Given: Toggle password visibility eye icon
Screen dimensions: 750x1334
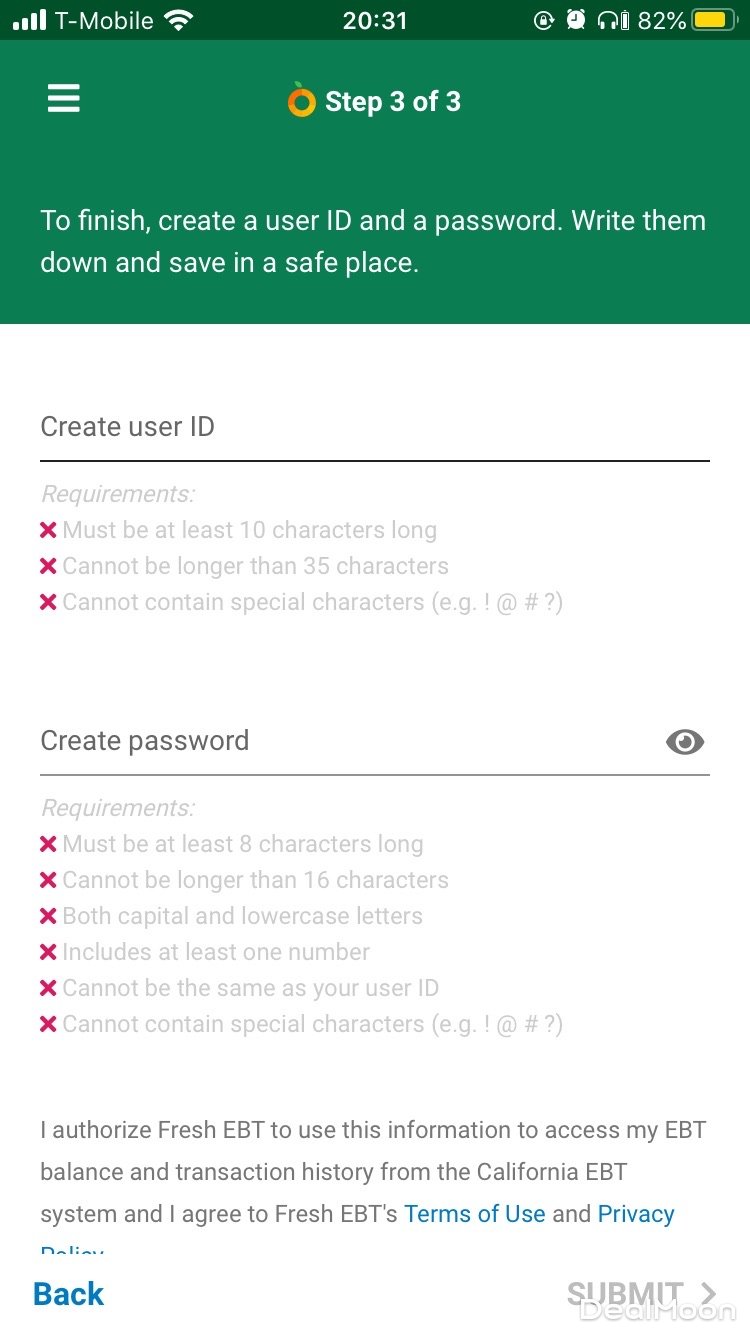Looking at the screenshot, I should tap(685, 742).
